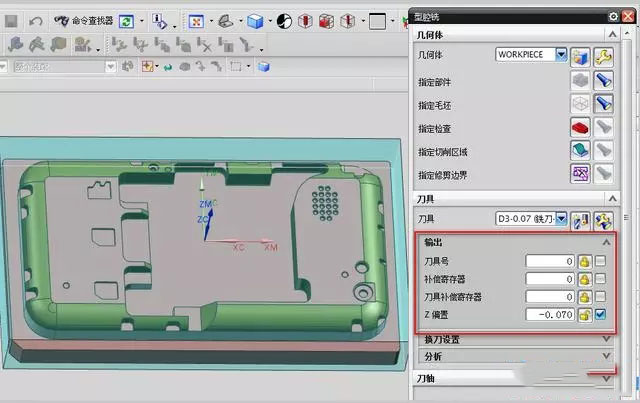Viewport: 640px width, 403px height.
Task: Expand the 分析 section
Action: point(606,356)
